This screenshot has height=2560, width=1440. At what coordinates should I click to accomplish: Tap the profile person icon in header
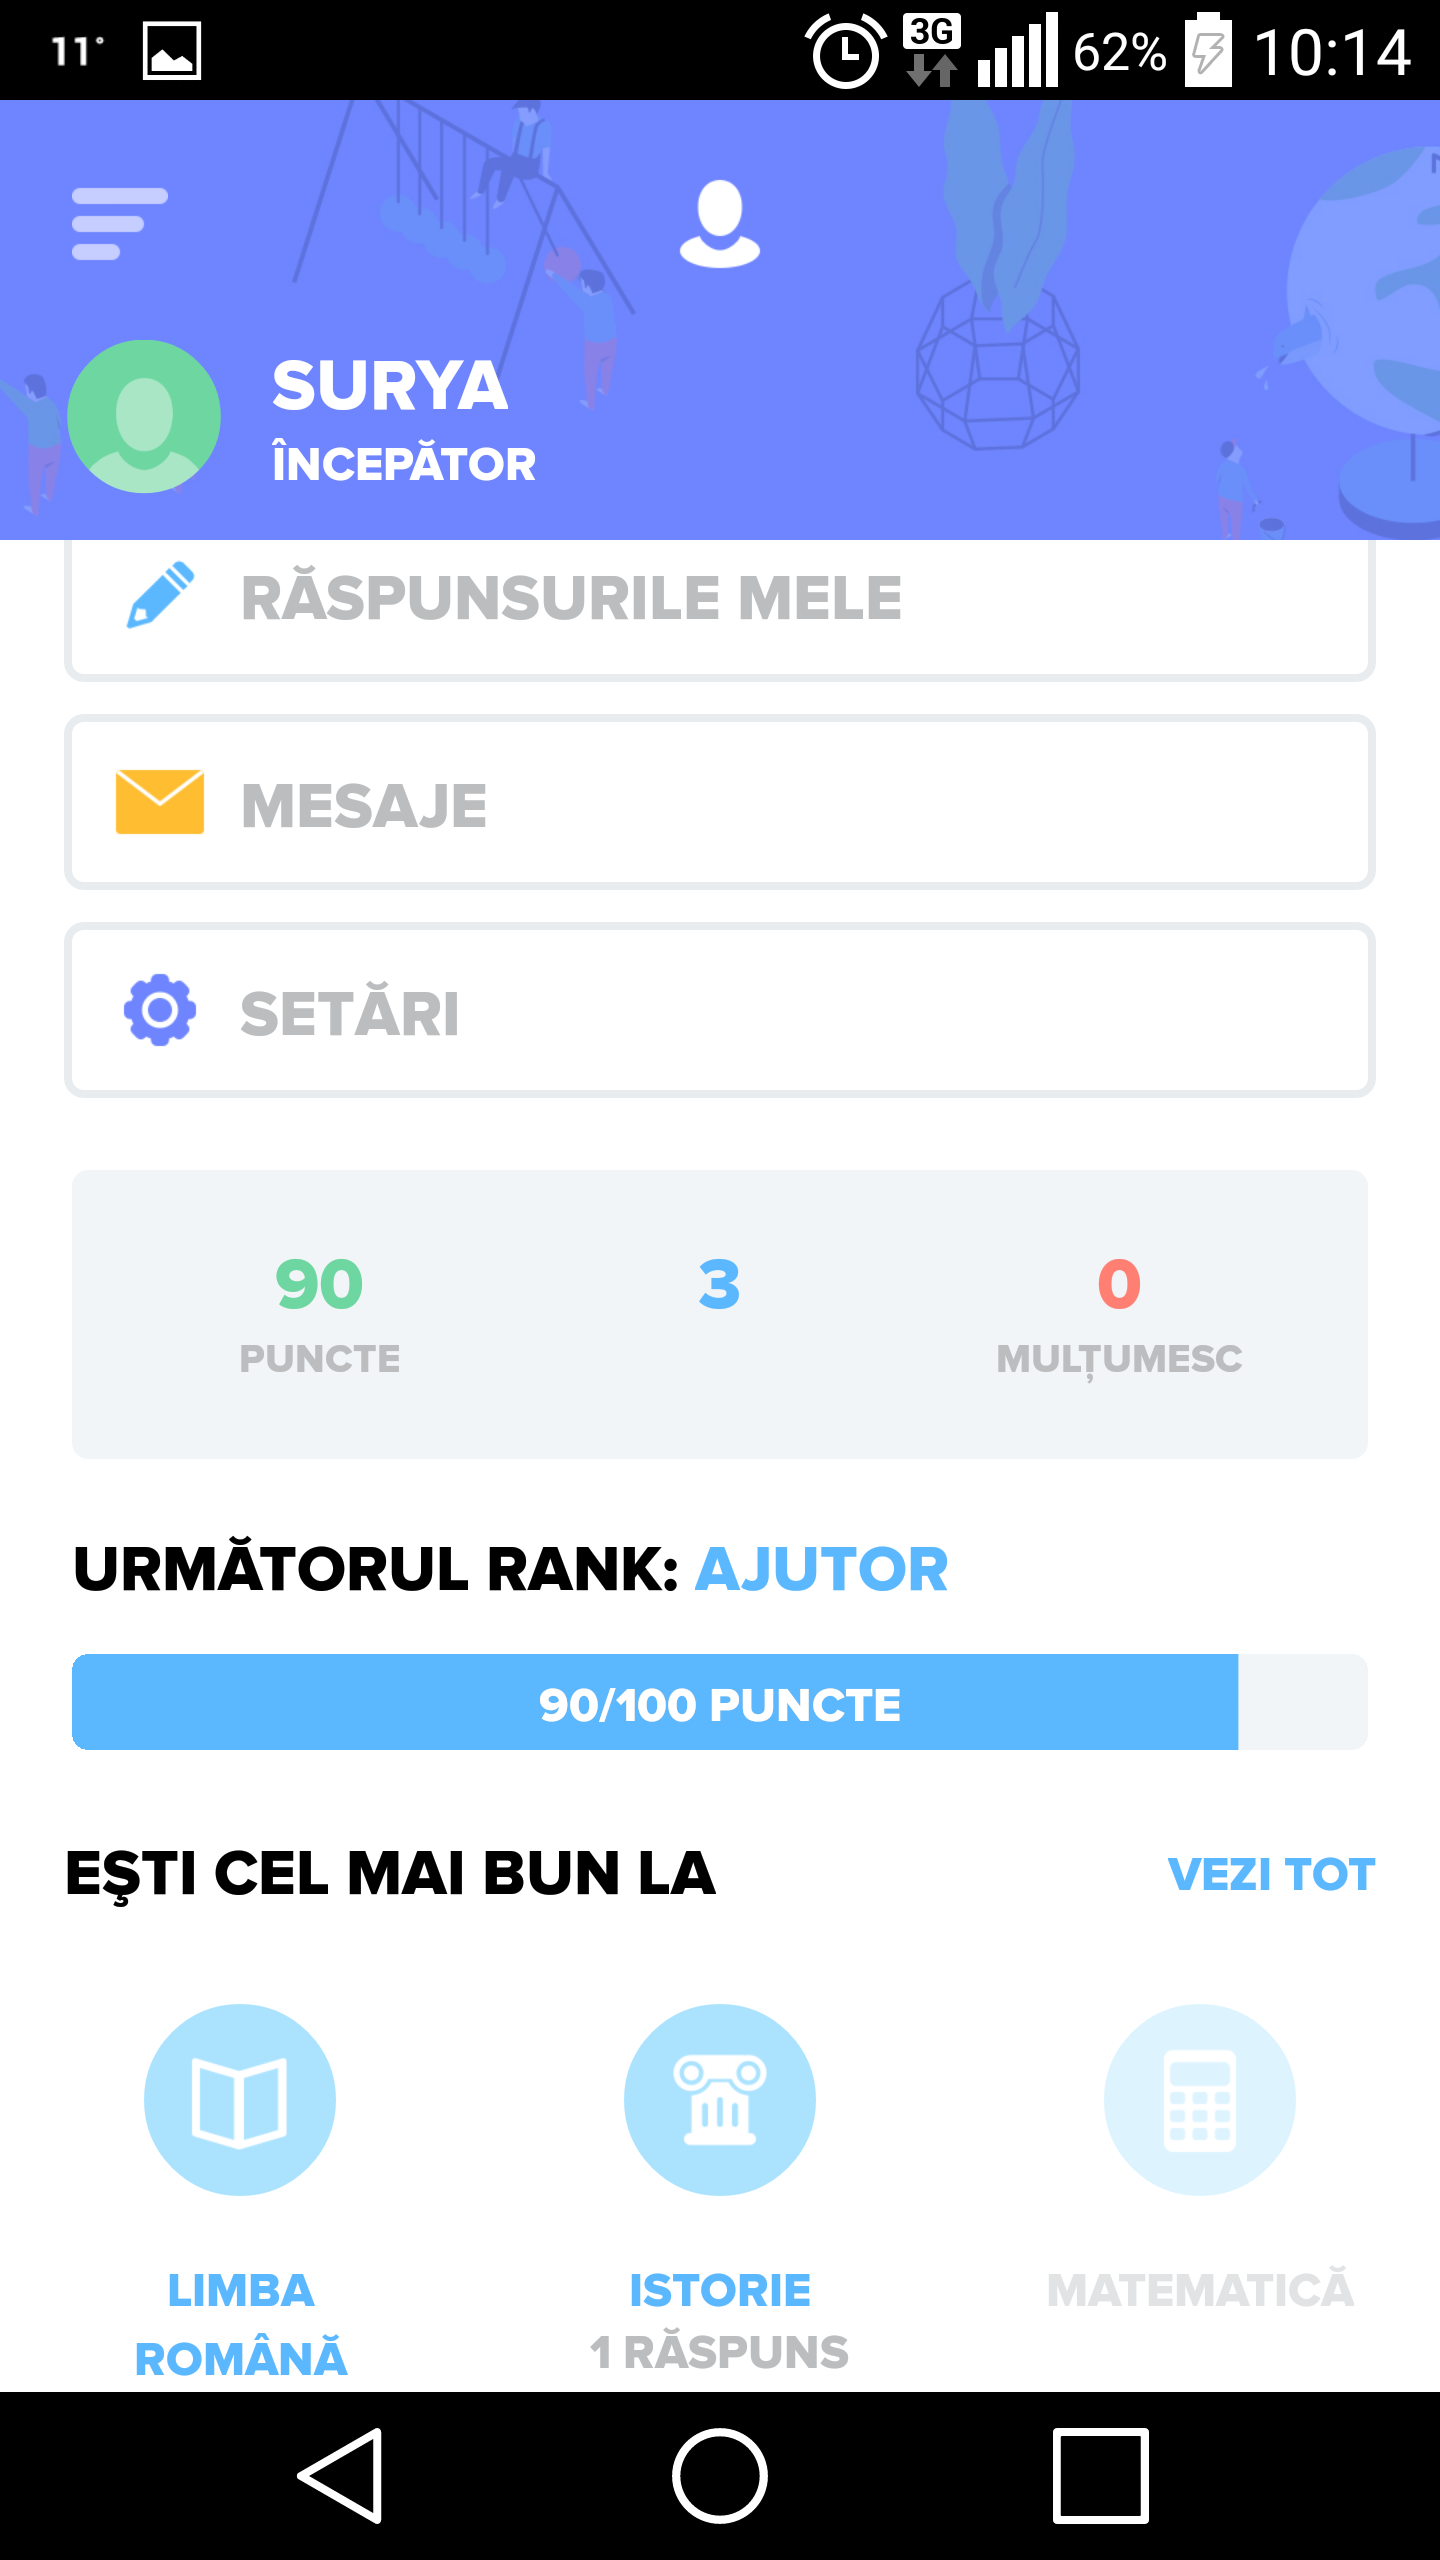(719, 223)
